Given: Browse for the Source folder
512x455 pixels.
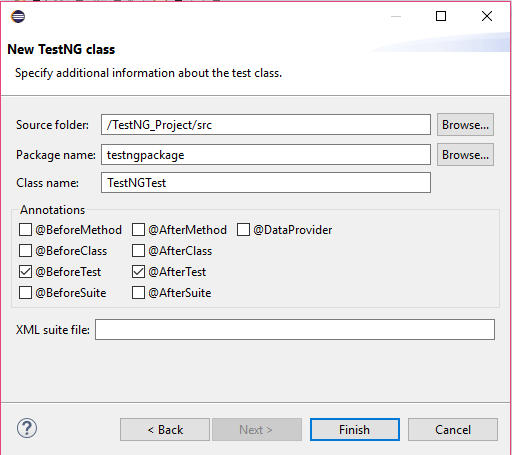Looking at the screenshot, I should [465, 125].
